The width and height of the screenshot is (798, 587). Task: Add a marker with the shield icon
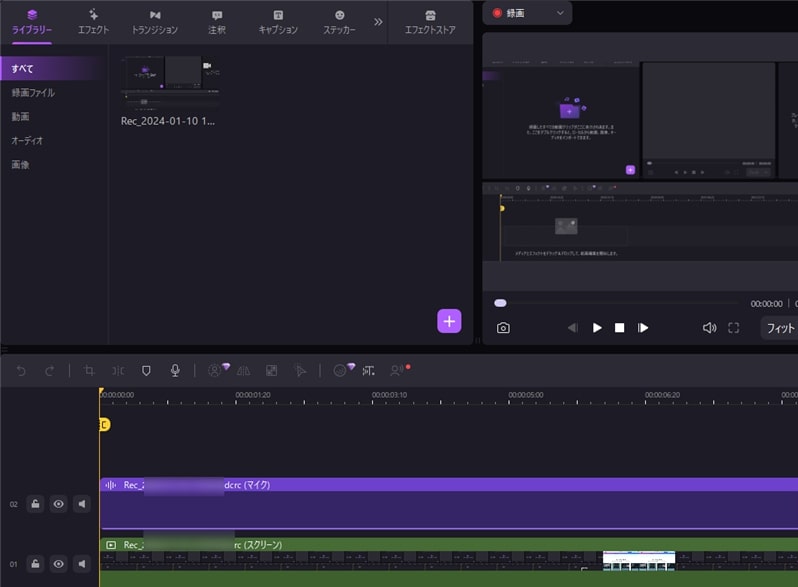(x=146, y=371)
